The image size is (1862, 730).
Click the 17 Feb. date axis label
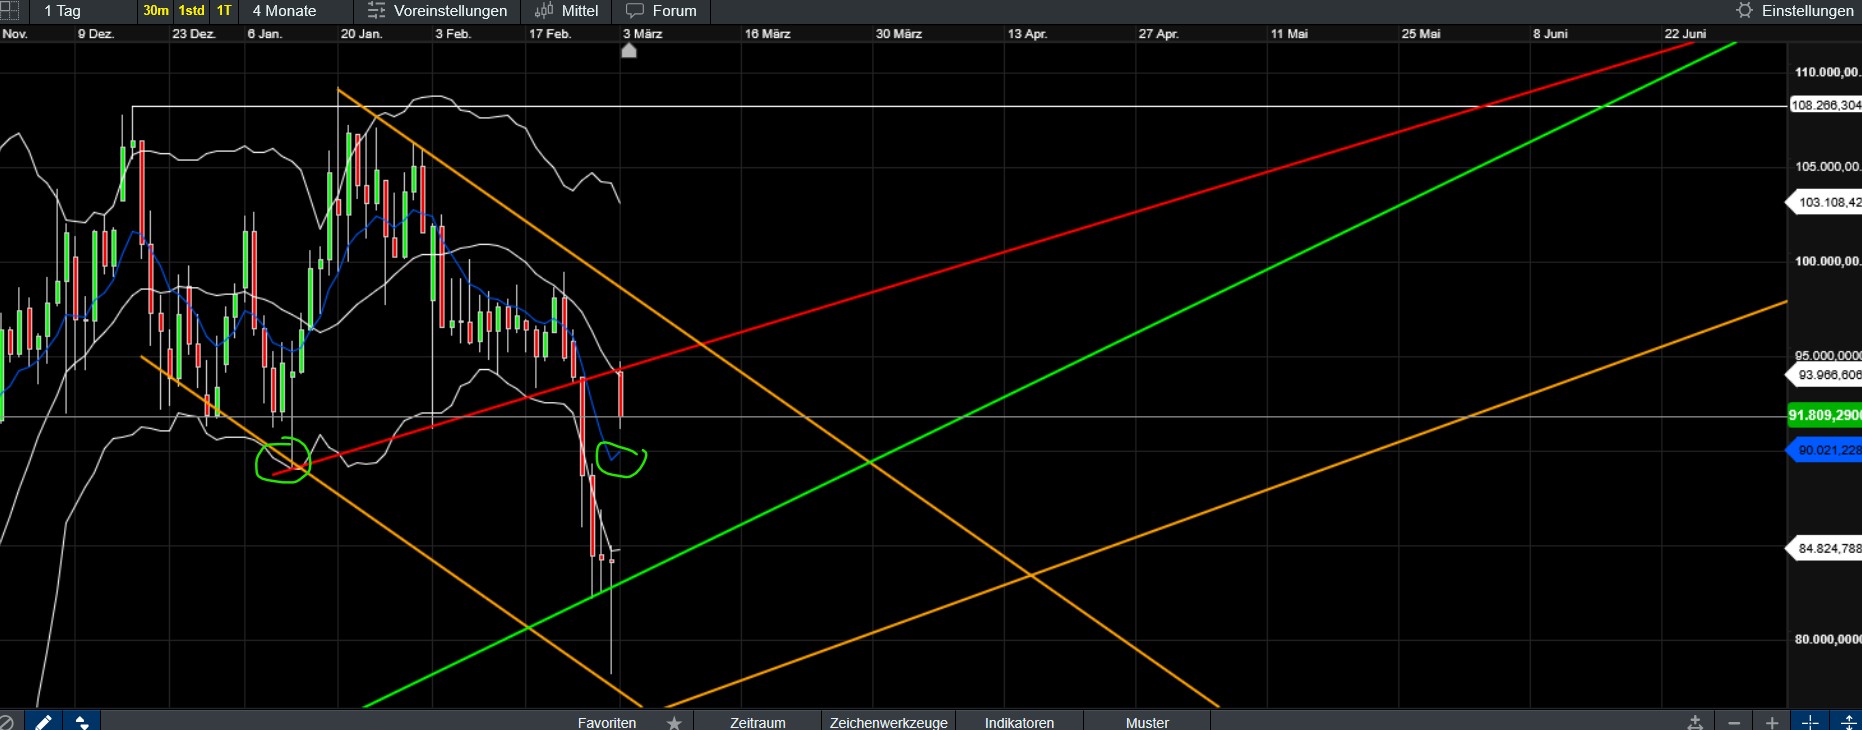click(550, 34)
